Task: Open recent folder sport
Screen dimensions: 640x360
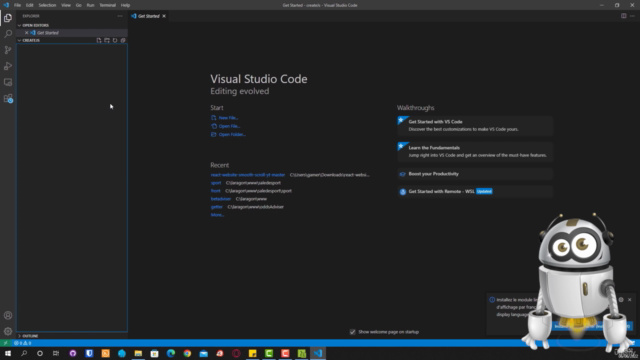Action: tap(216, 183)
